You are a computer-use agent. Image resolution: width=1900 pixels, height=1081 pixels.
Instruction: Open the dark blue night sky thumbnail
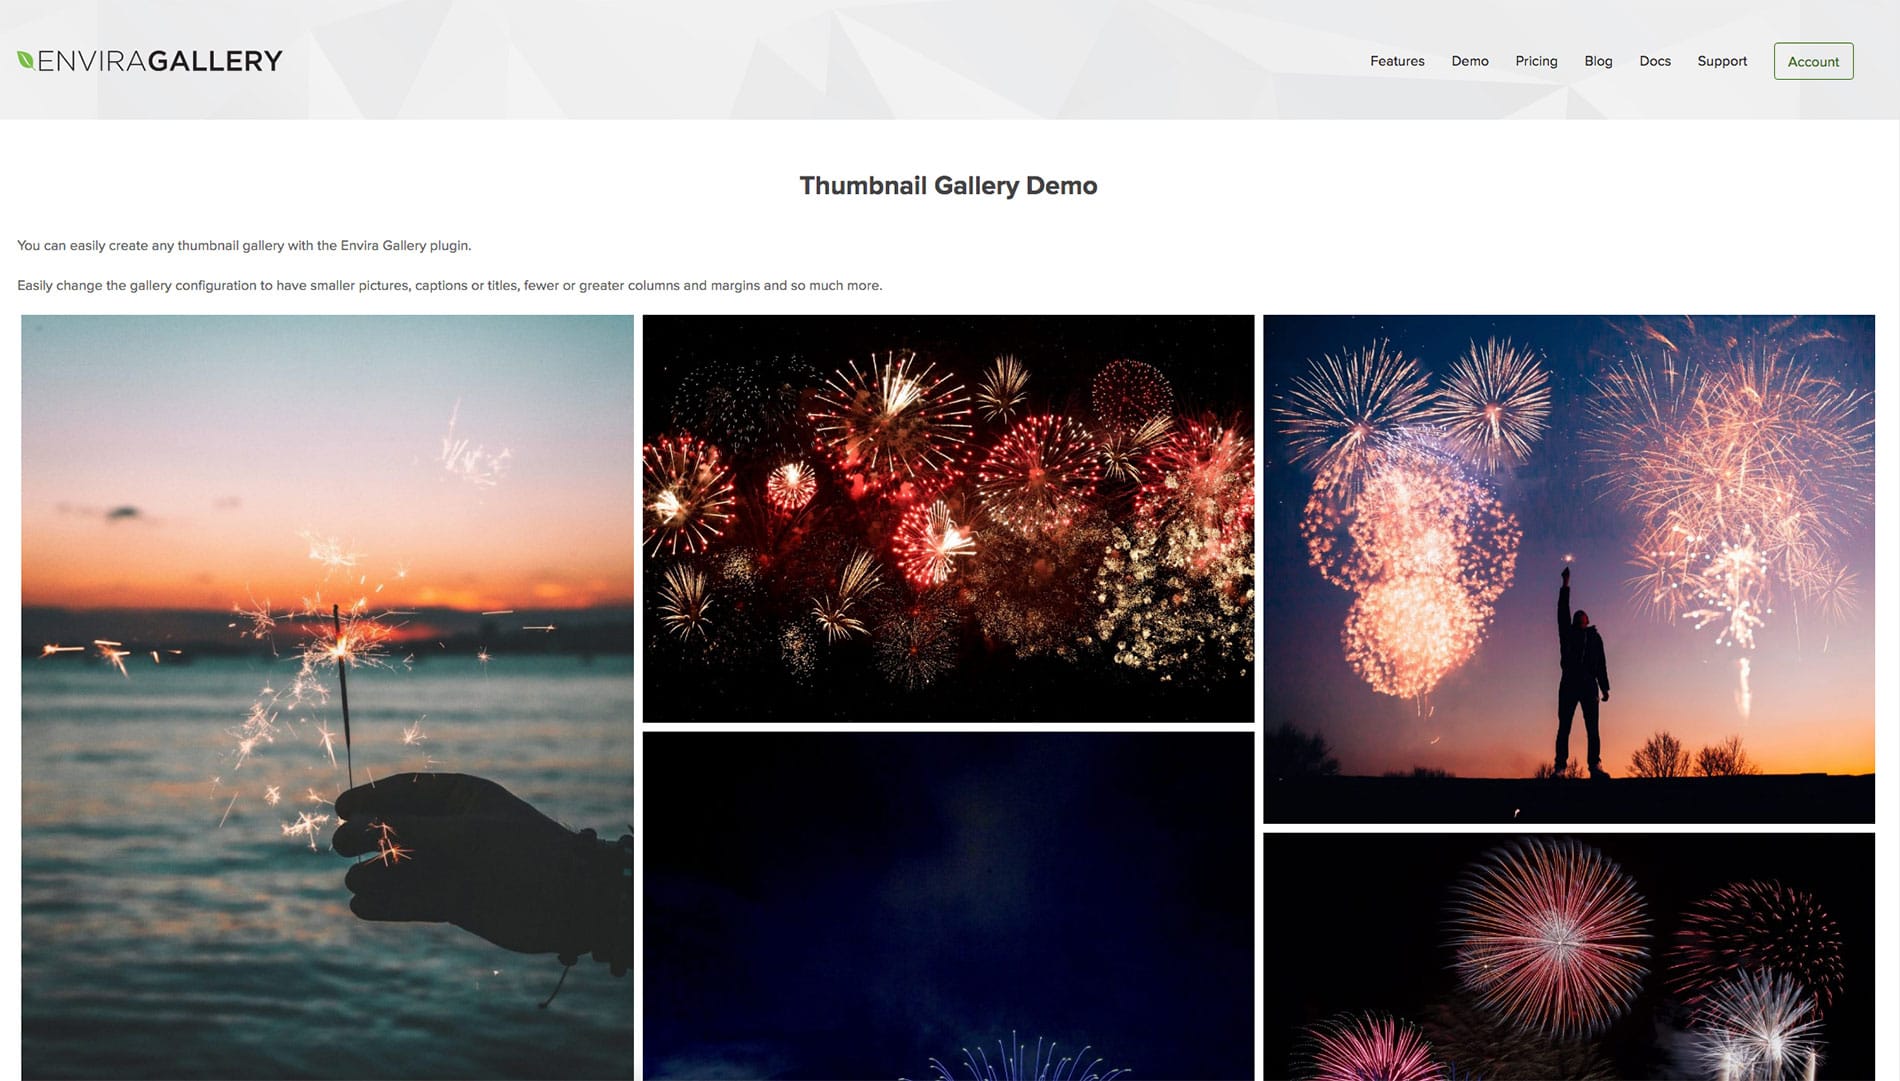point(948,906)
